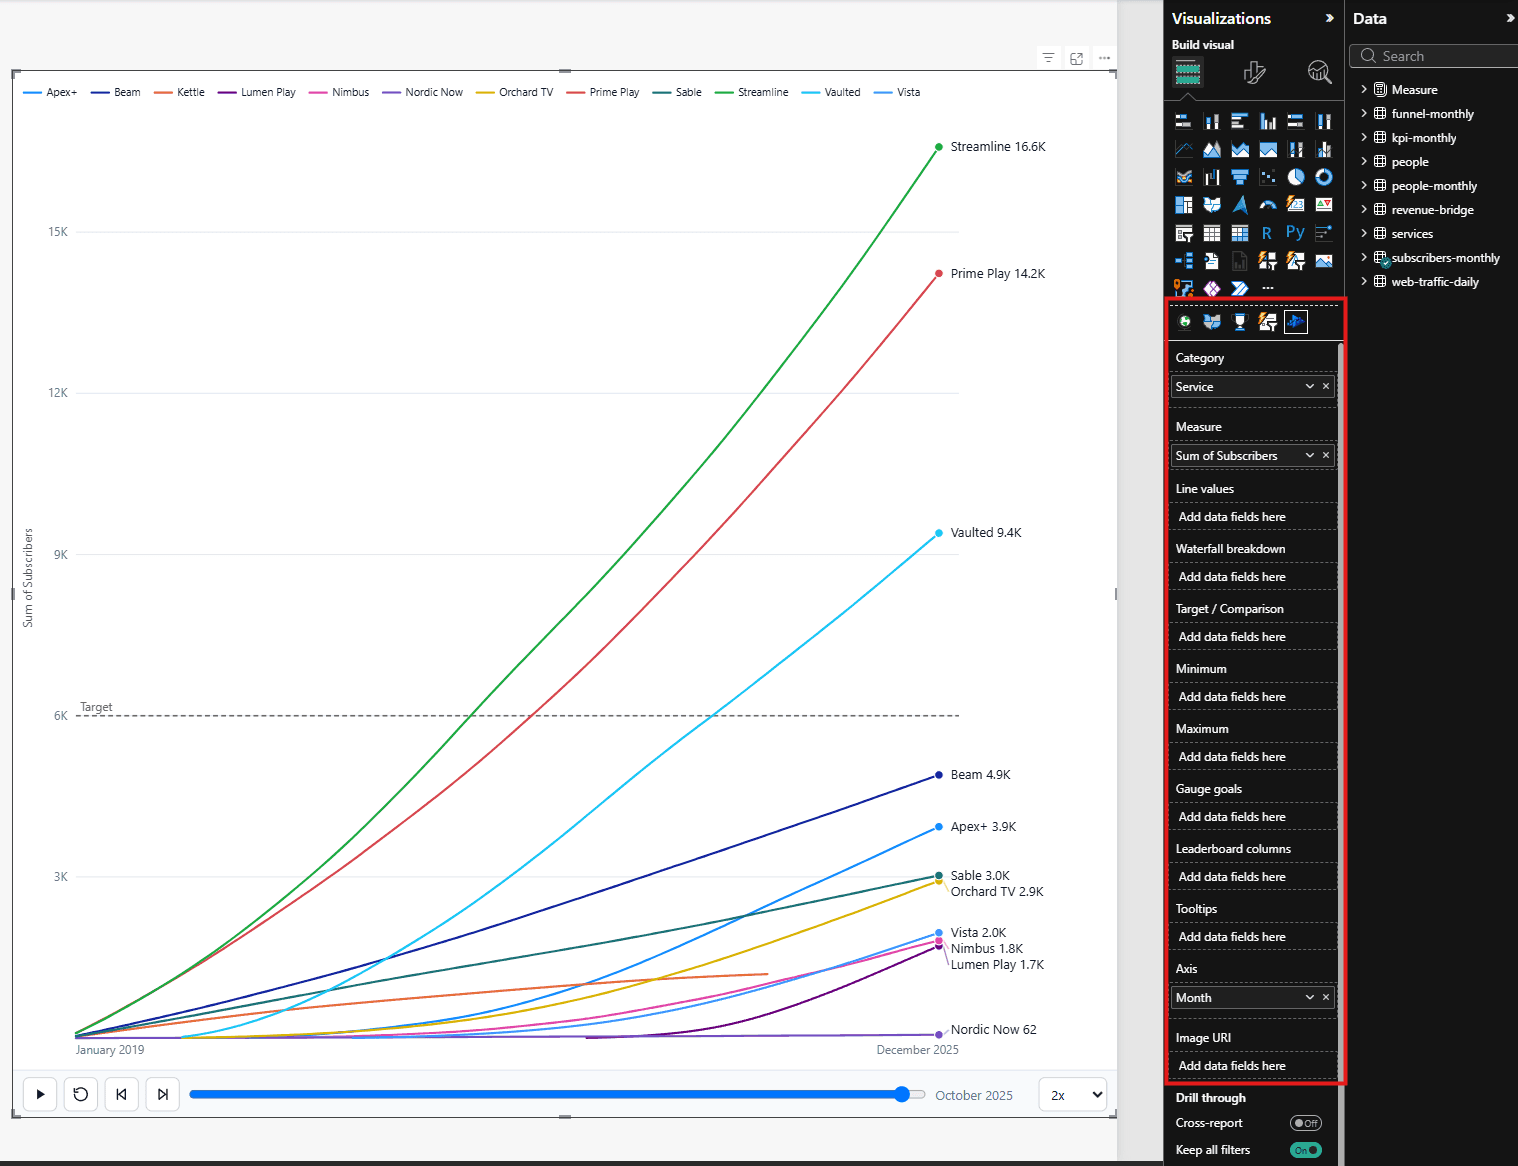Click the timeline slider handle

[902, 1095]
